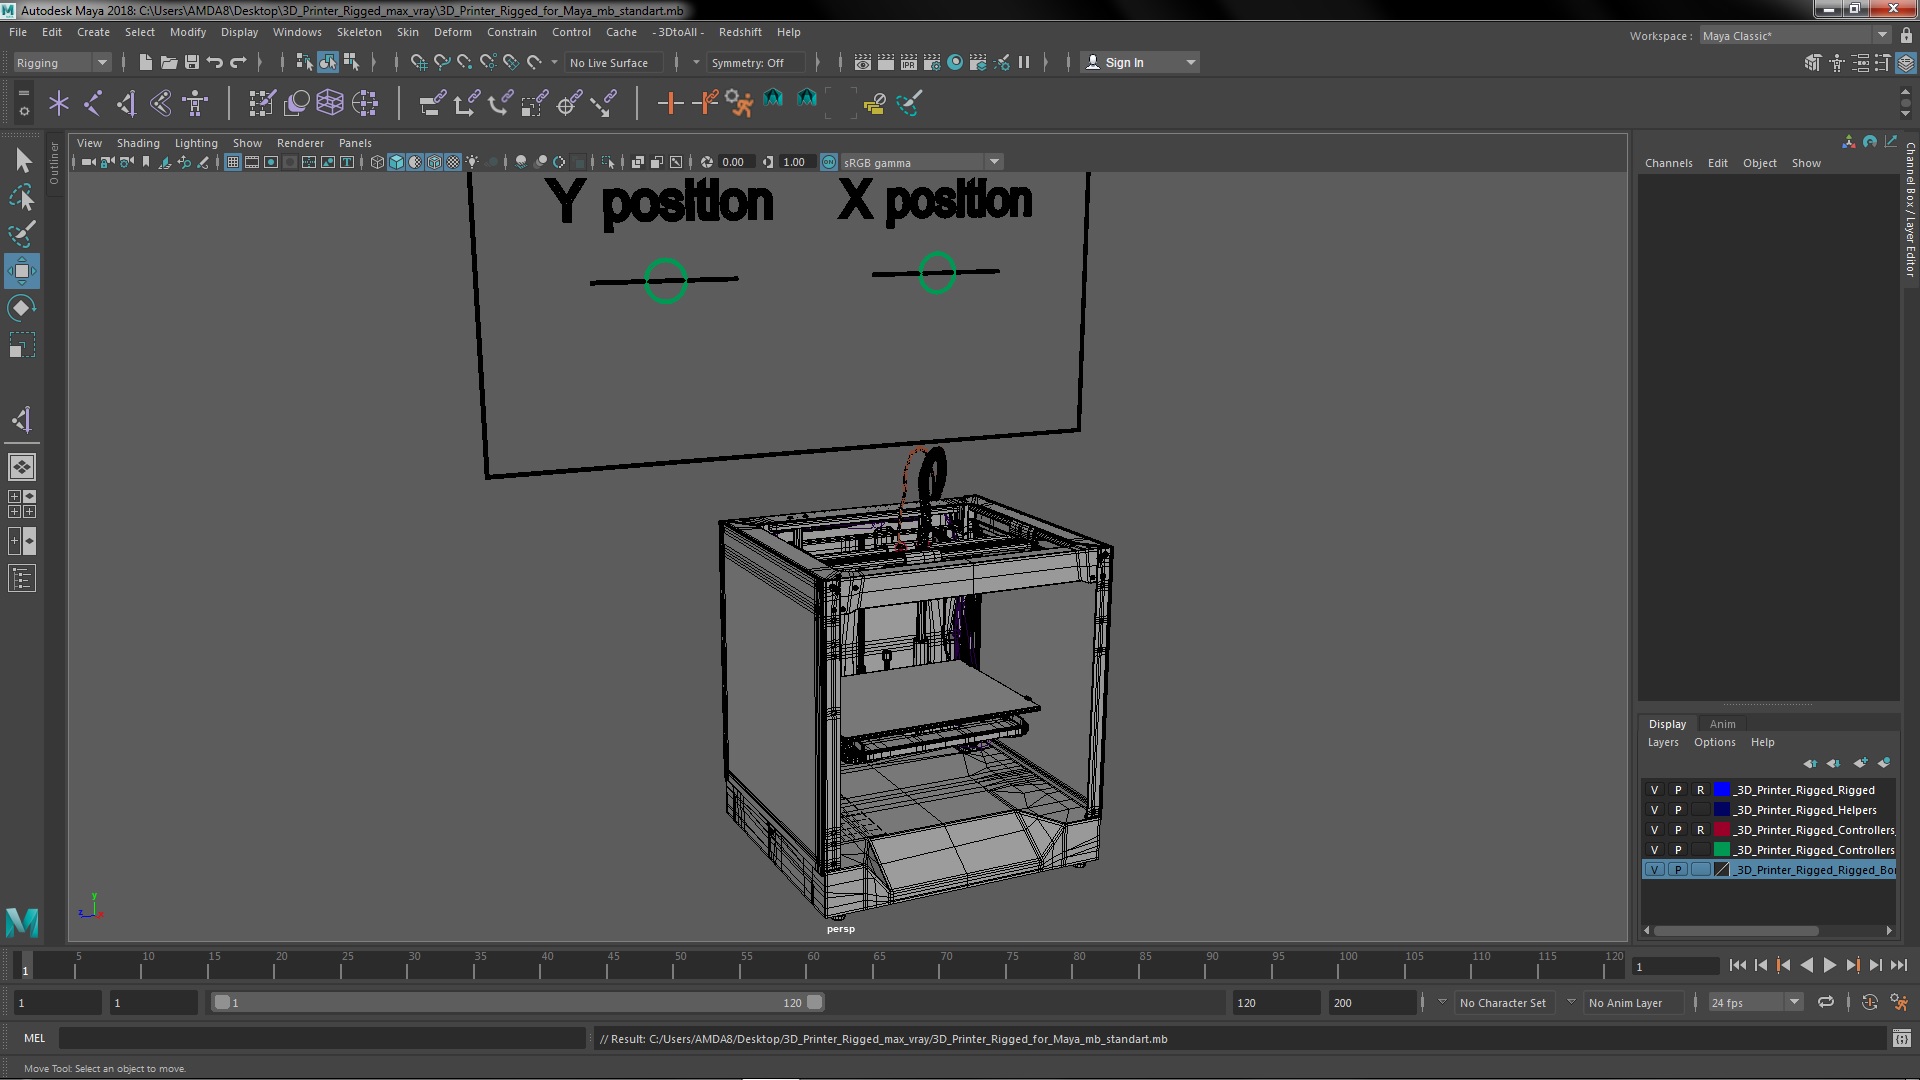This screenshot has width=1920, height=1080.
Task: Click the Create Lattice shelf icon
Action: point(330,103)
